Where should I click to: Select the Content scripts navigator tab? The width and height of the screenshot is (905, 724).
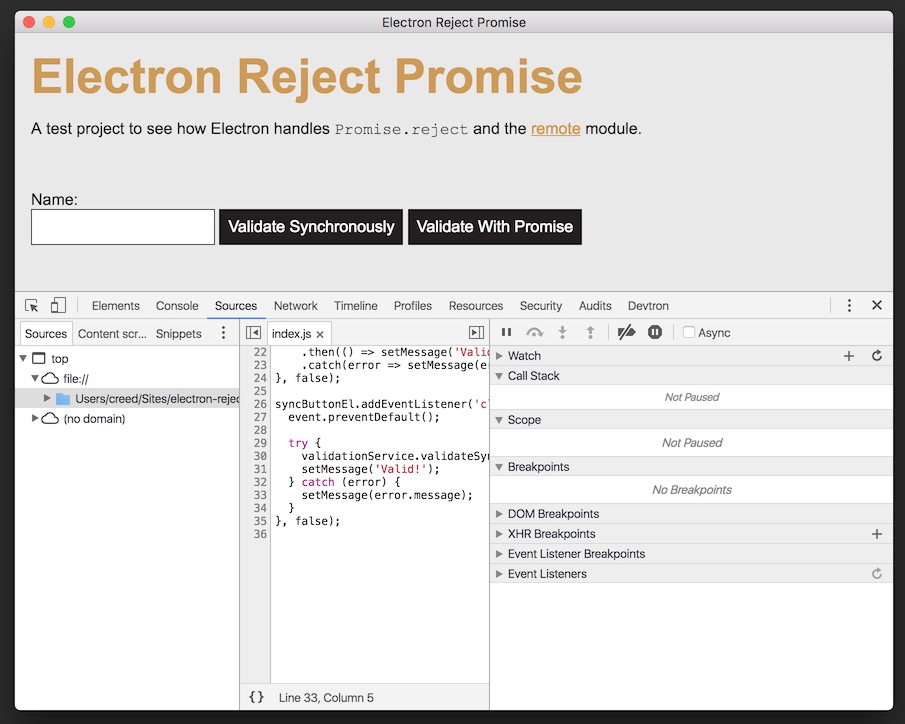click(112, 334)
